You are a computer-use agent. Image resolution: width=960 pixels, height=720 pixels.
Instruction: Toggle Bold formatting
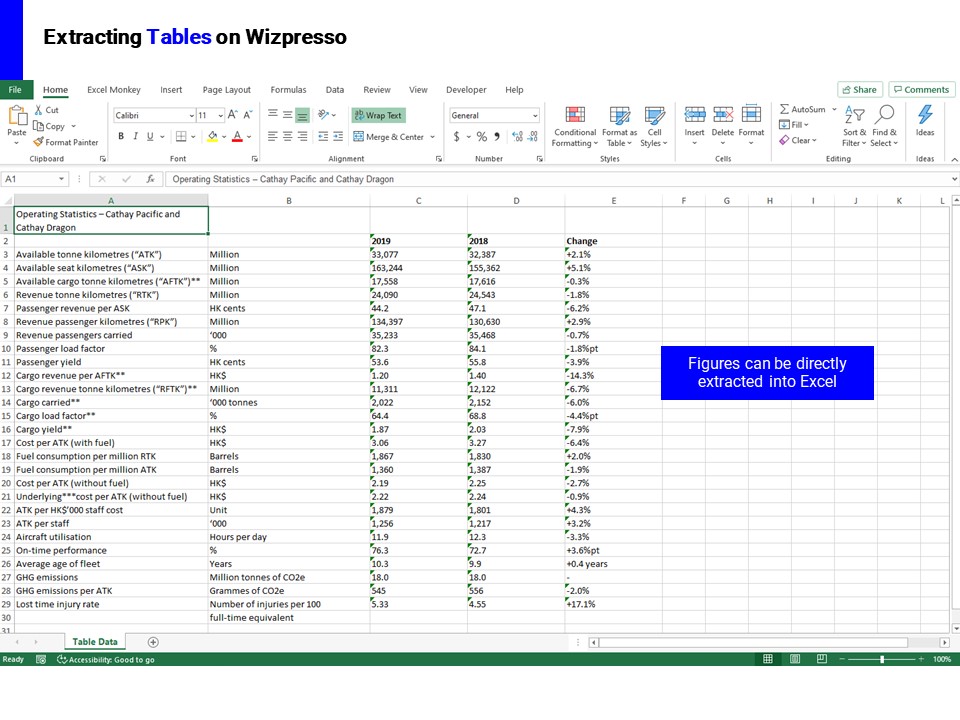point(121,137)
